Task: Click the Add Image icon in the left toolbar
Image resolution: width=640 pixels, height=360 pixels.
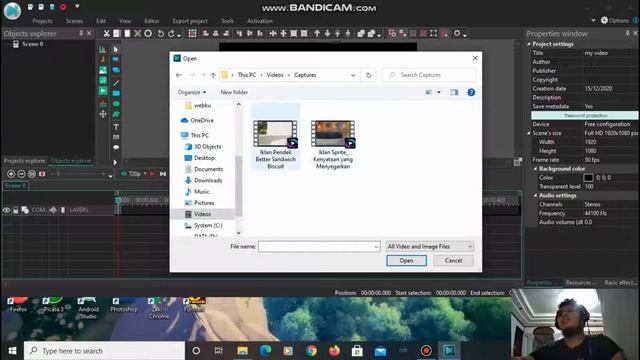Action: [x=103, y=71]
